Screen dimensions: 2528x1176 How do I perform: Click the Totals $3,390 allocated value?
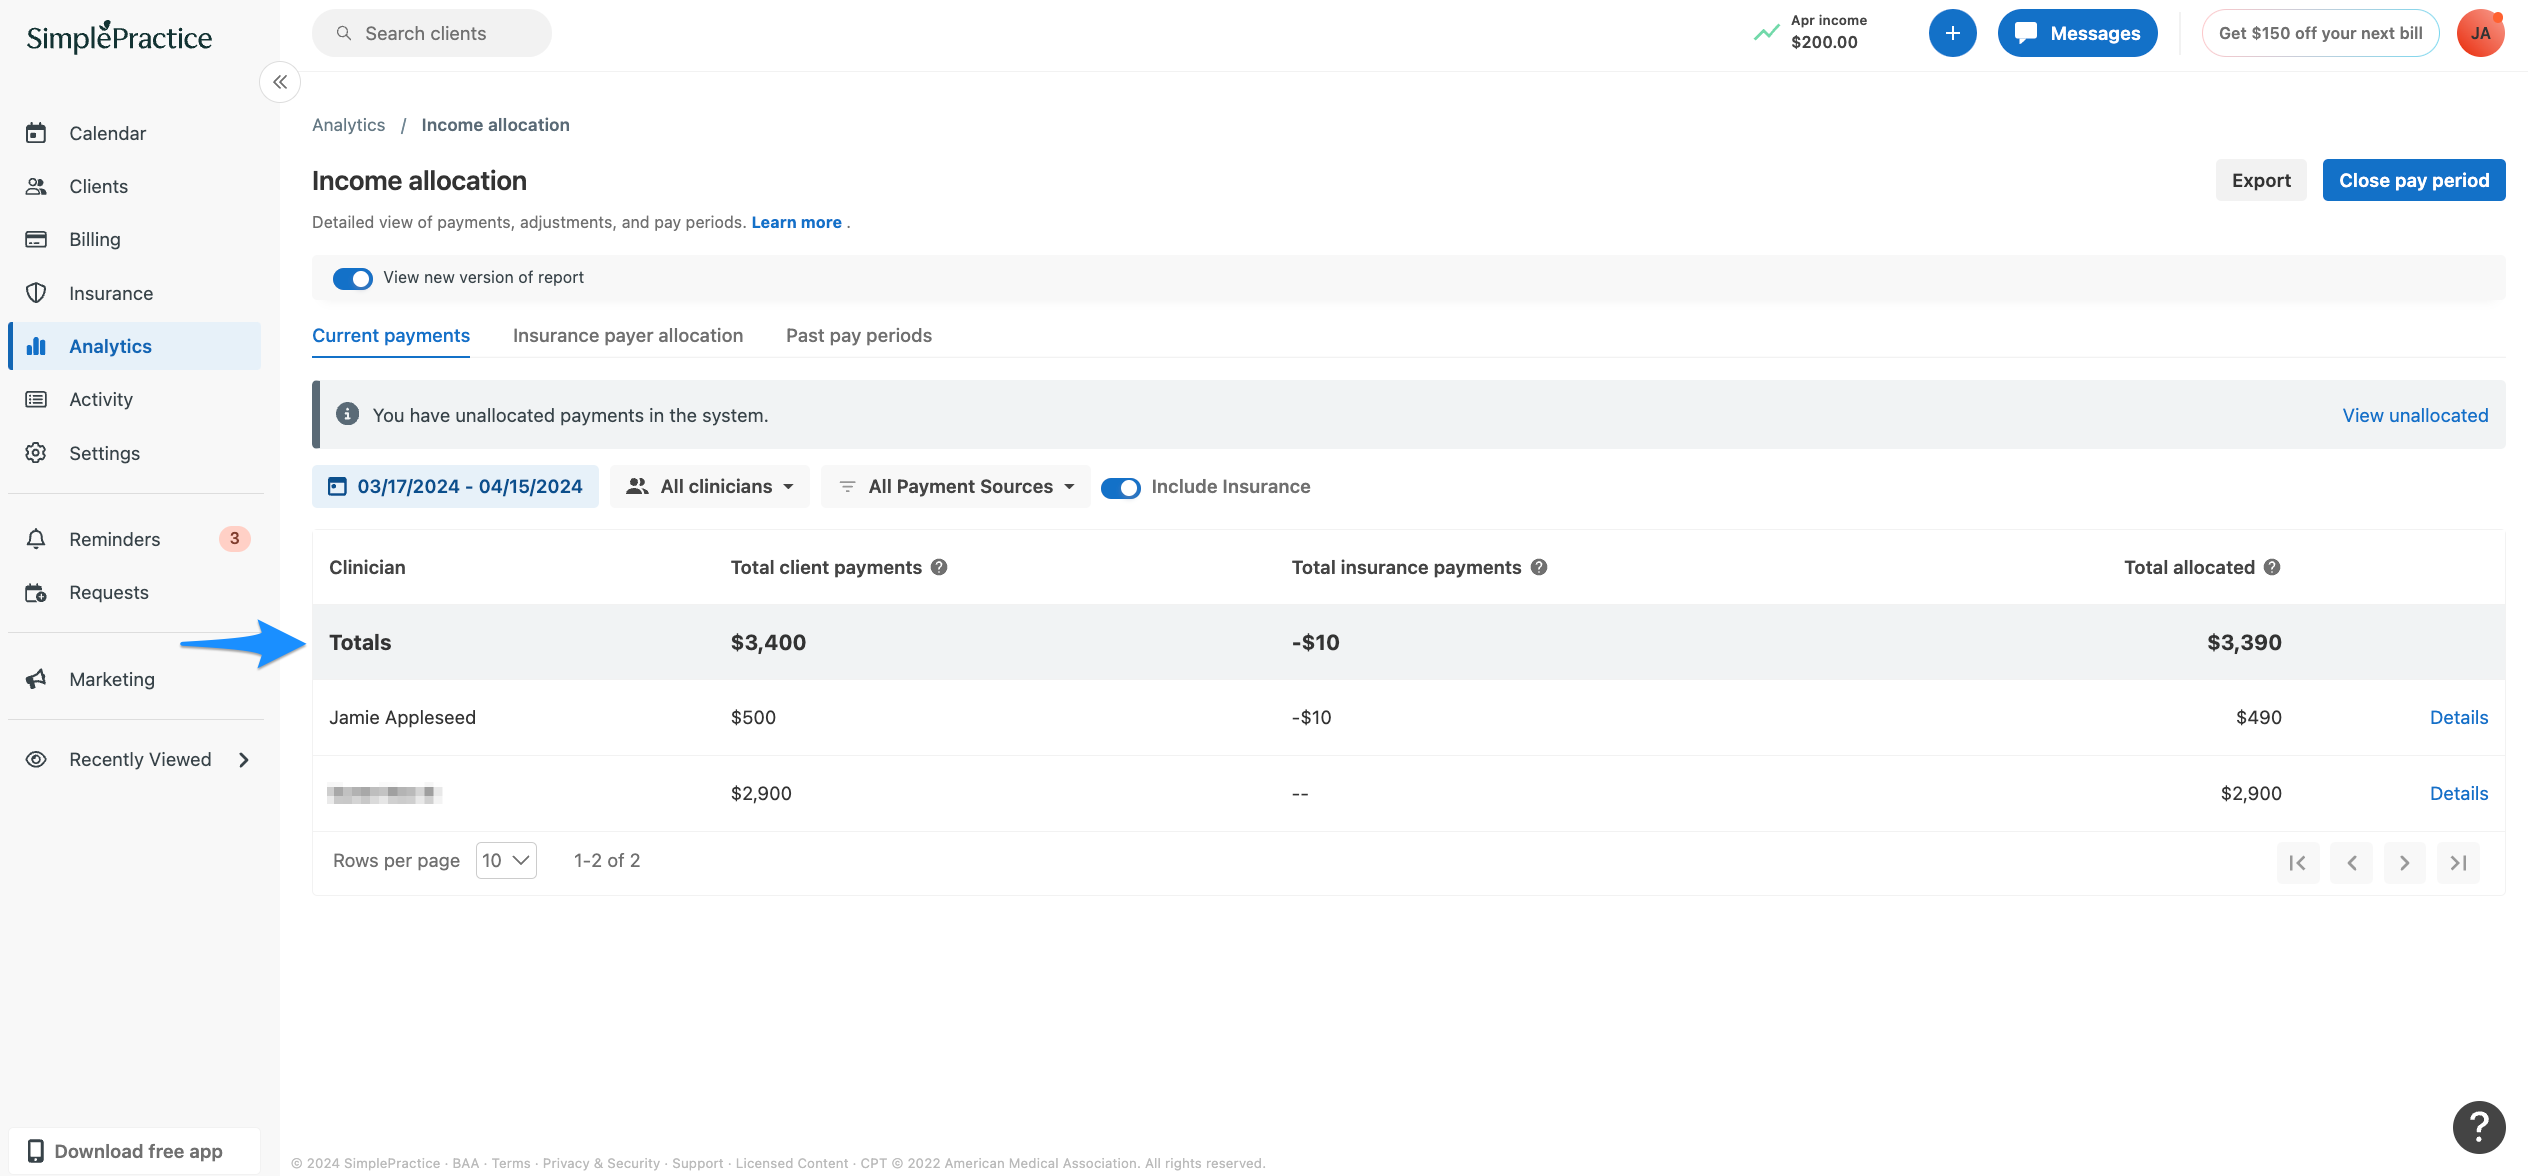[2244, 642]
